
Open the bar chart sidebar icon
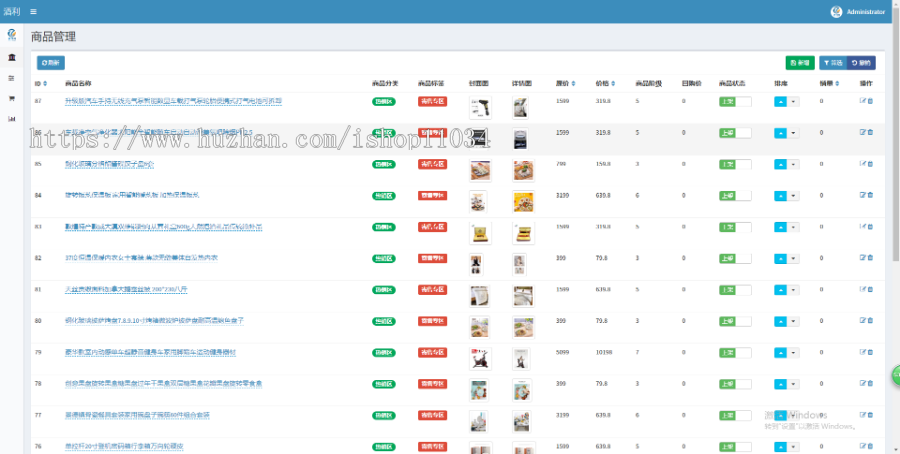click(x=11, y=119)
